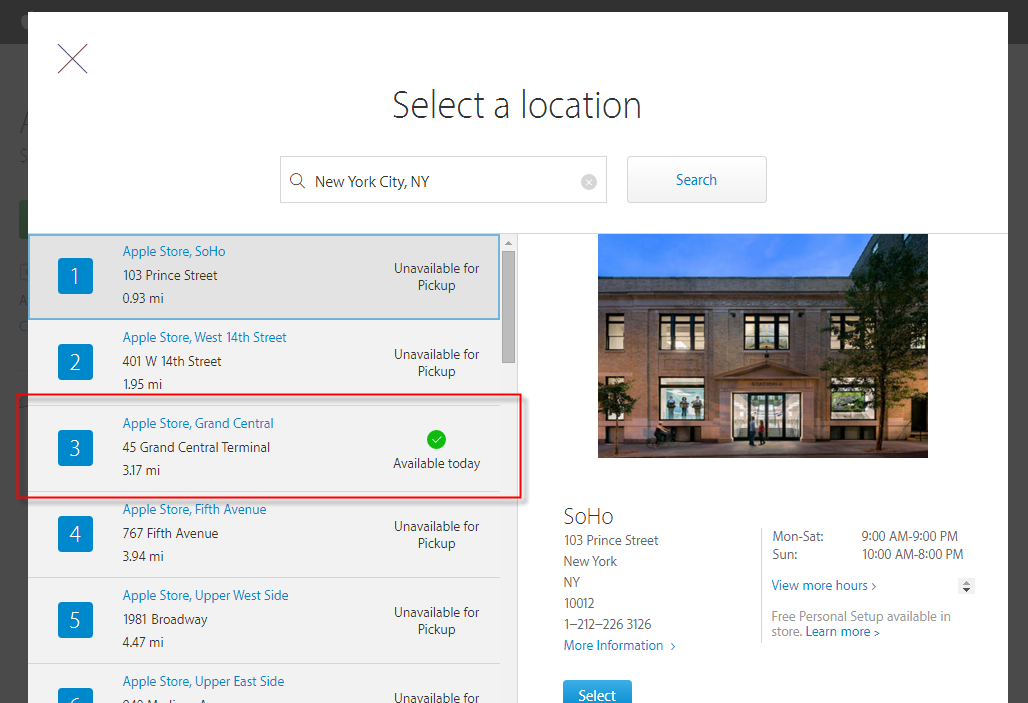Image resolution: width=1028 pixels, height=703 pixels.
Task: Click the 'SoHo' store details heading
Action: click(588, 516)
